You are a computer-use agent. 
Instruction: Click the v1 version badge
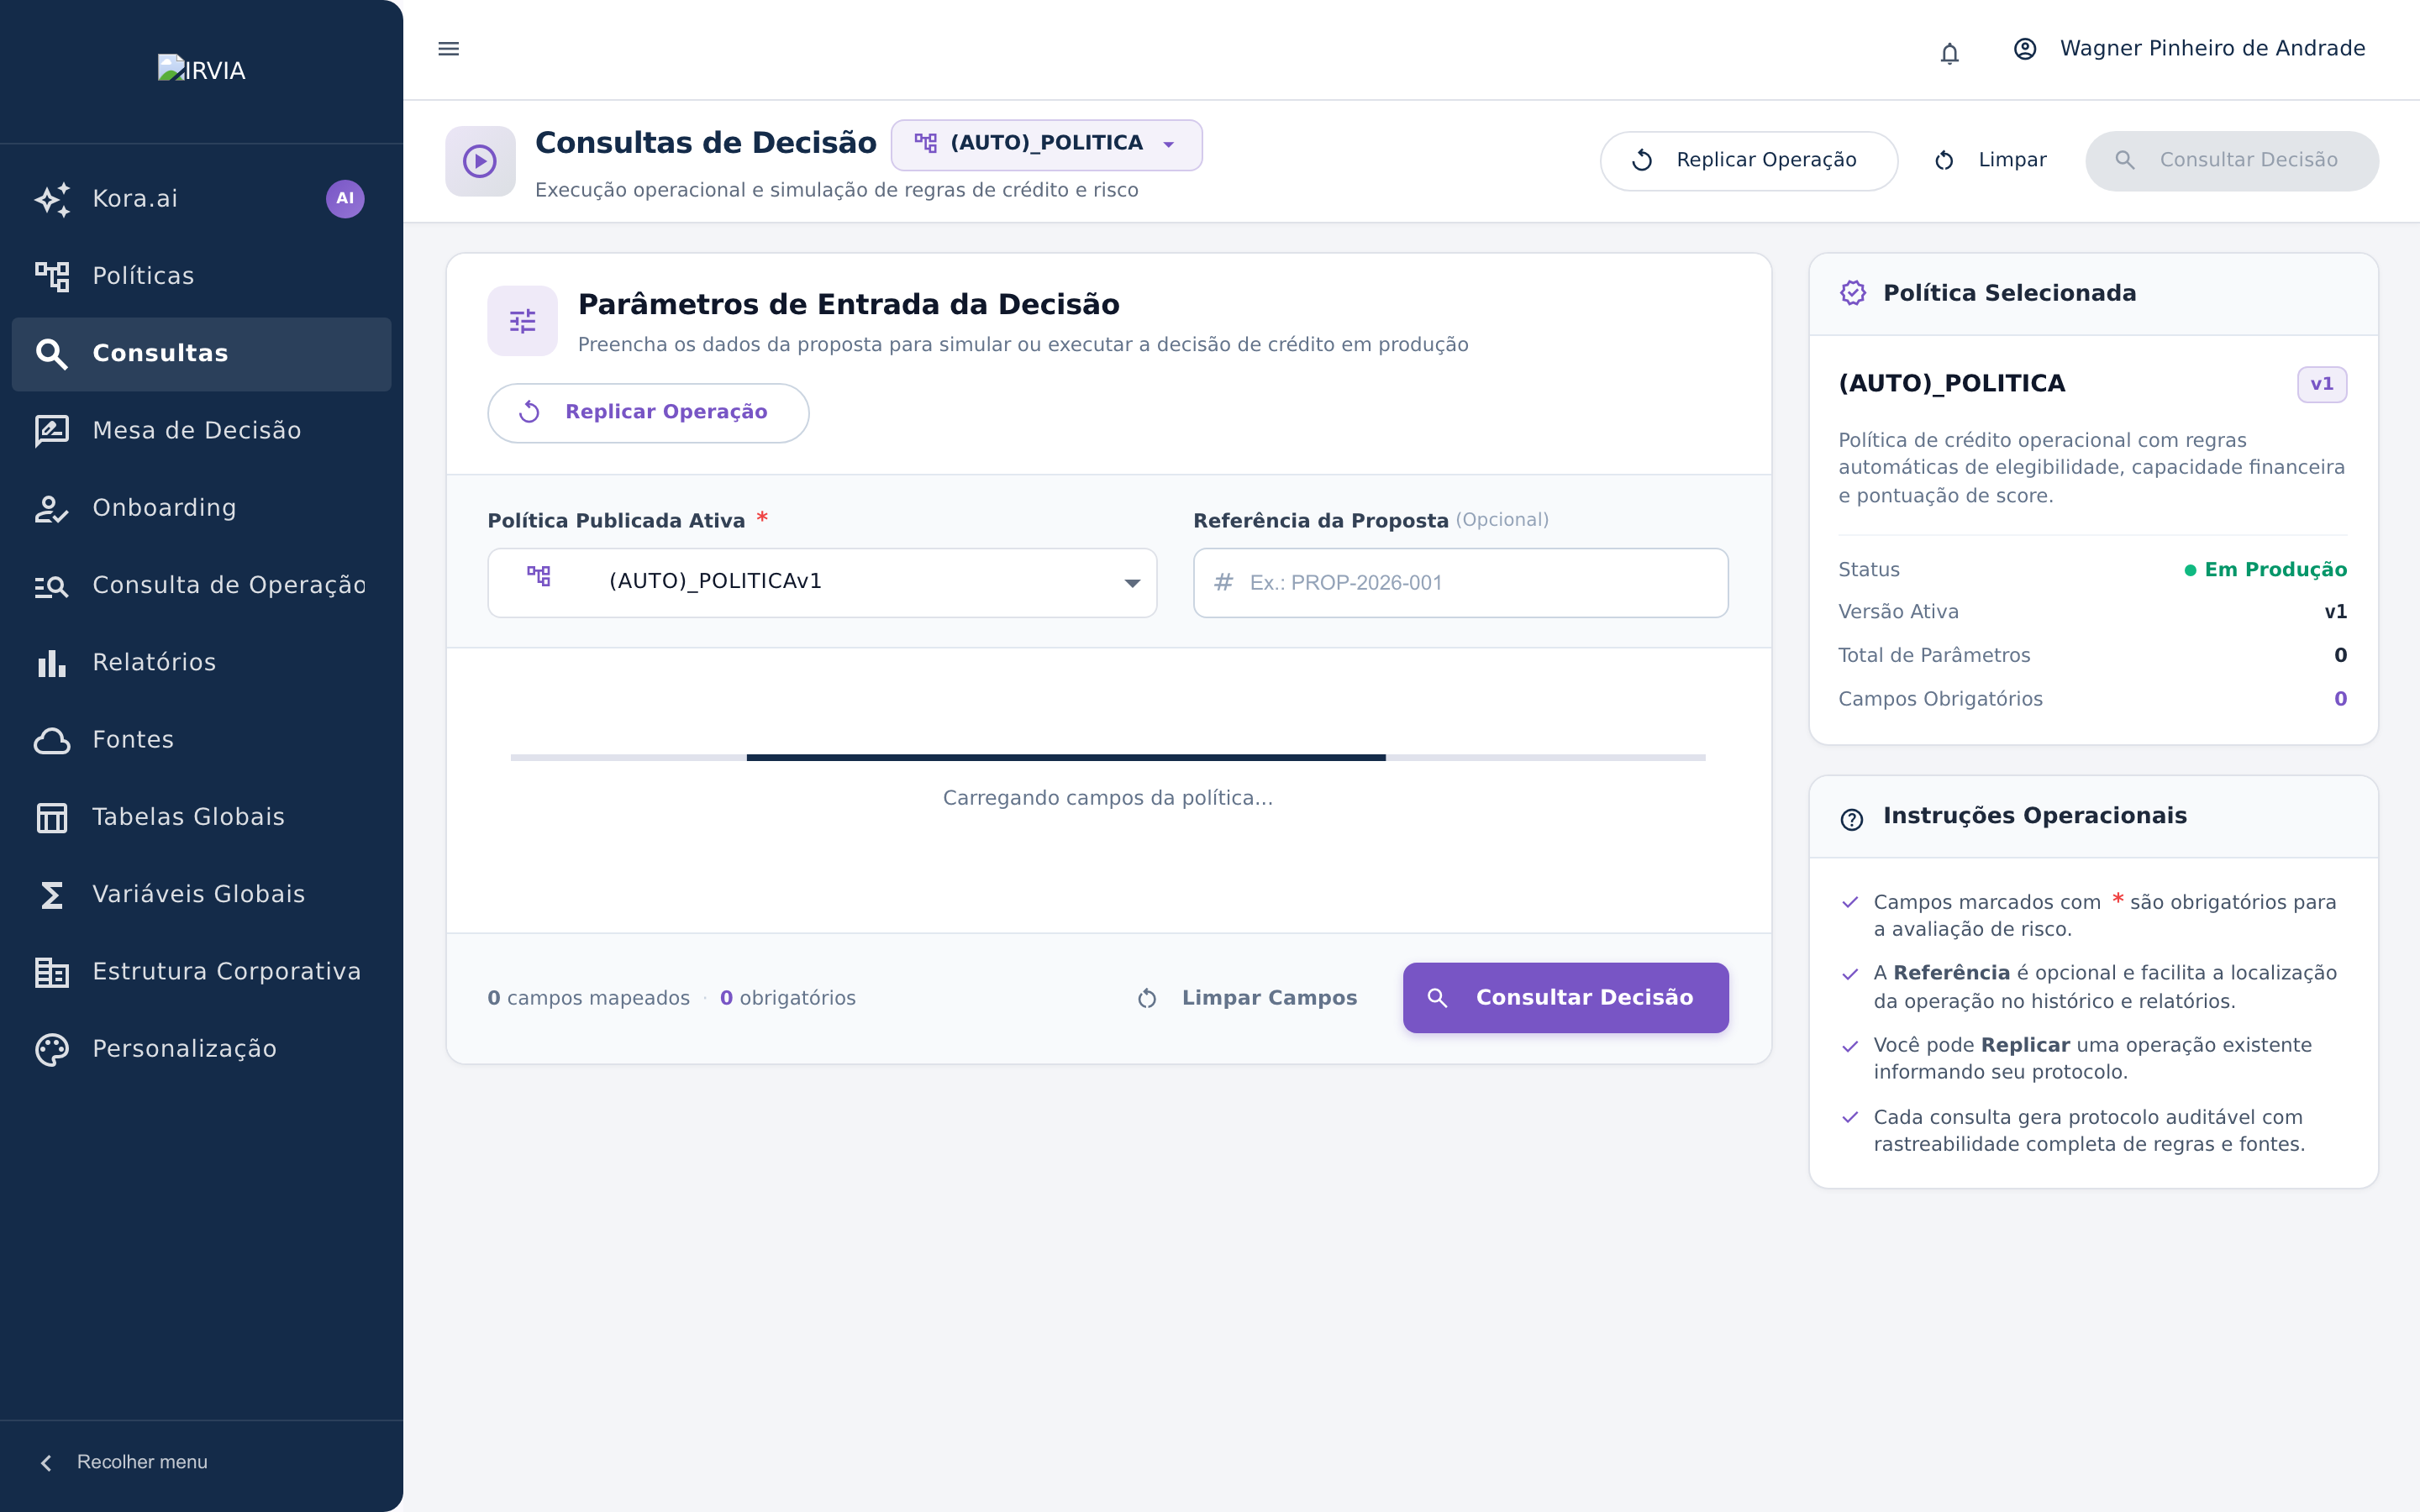(2321, 384)
